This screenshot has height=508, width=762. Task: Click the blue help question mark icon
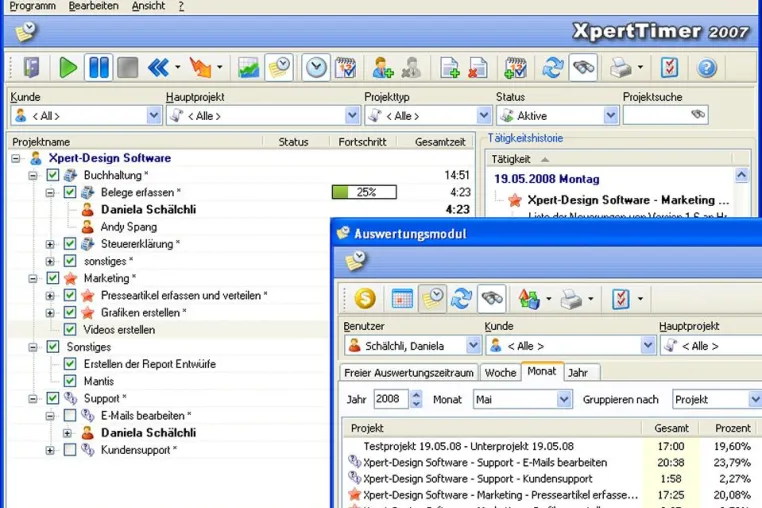[707, 68]
